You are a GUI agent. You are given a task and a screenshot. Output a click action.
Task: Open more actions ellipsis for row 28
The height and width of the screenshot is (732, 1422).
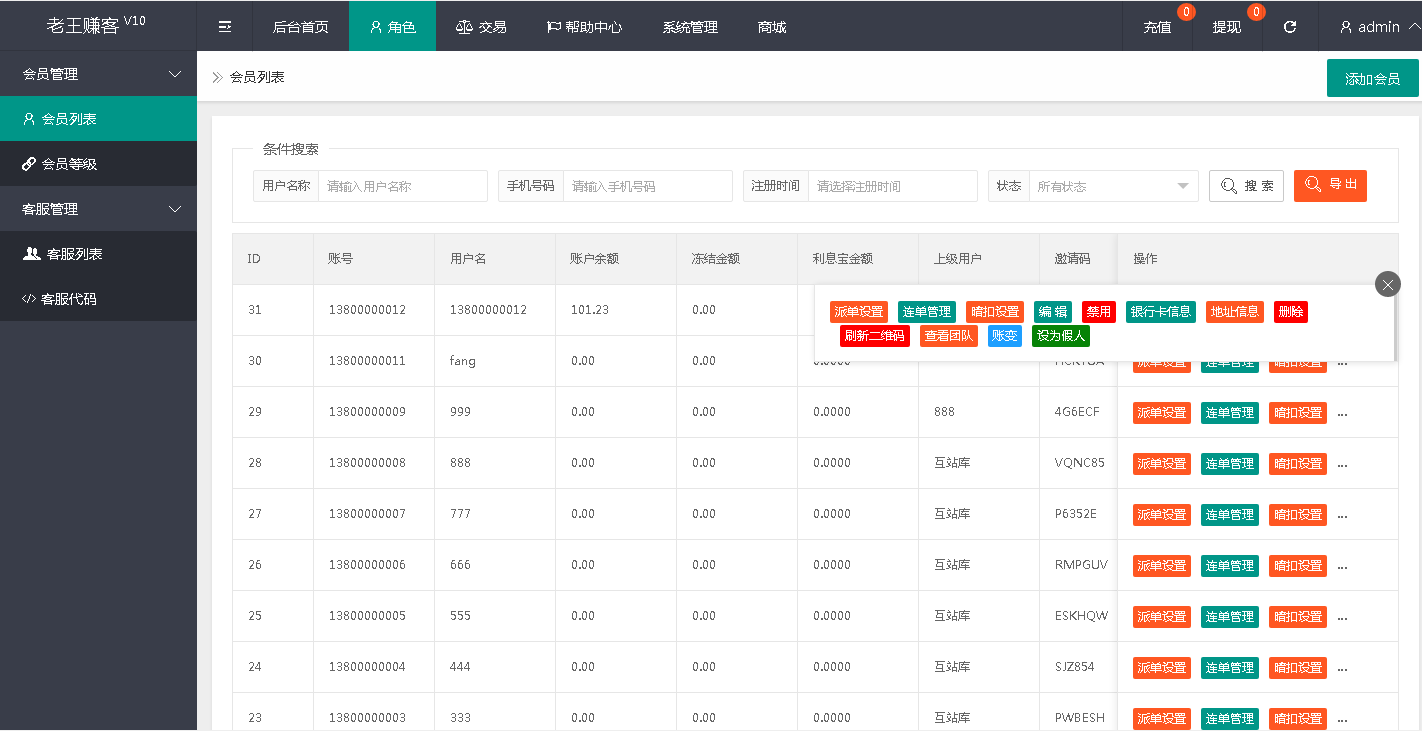(1342, 464)
